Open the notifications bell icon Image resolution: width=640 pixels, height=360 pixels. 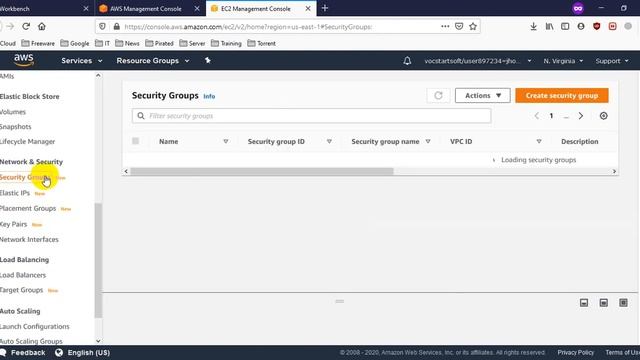click(x=407, y=61)
